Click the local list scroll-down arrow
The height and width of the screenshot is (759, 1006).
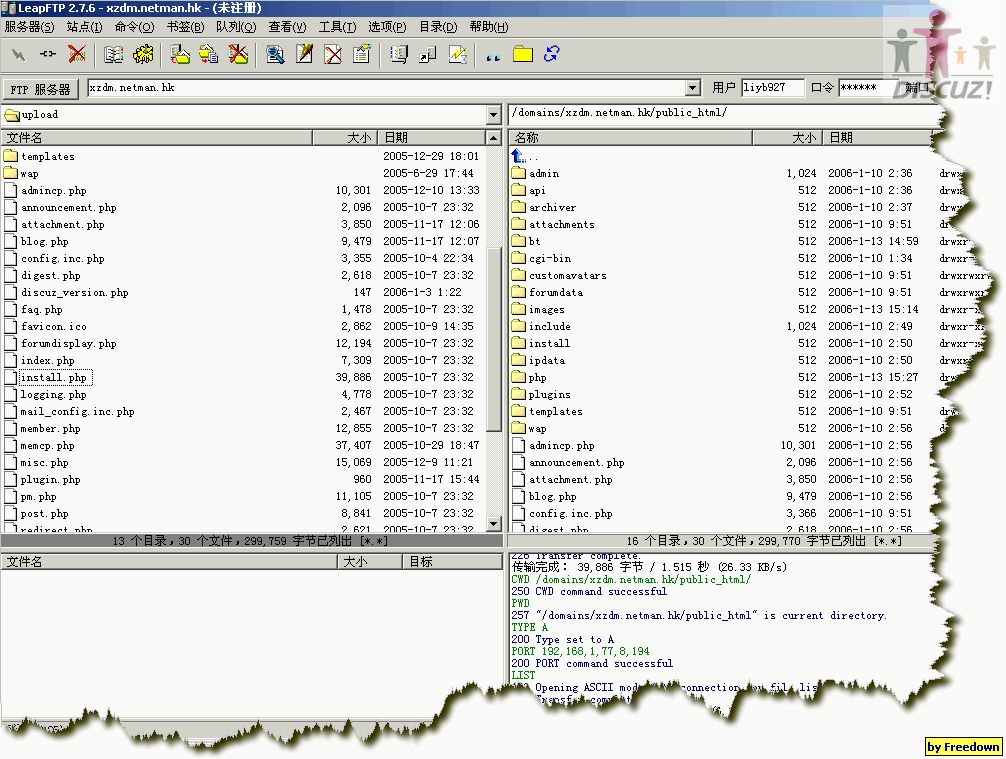[x=493, y=523]
